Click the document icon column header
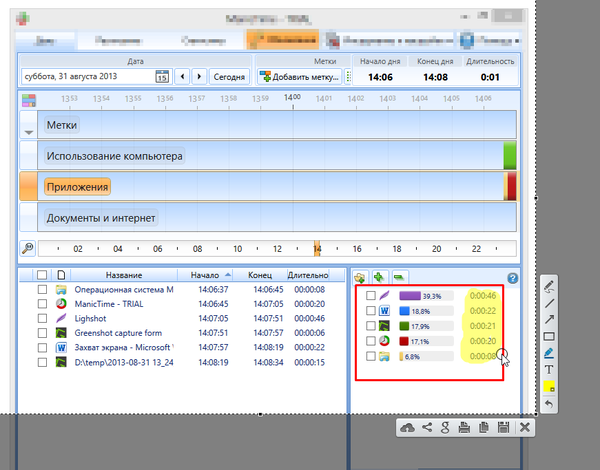 pyautogui.click(x=61, y=275)
